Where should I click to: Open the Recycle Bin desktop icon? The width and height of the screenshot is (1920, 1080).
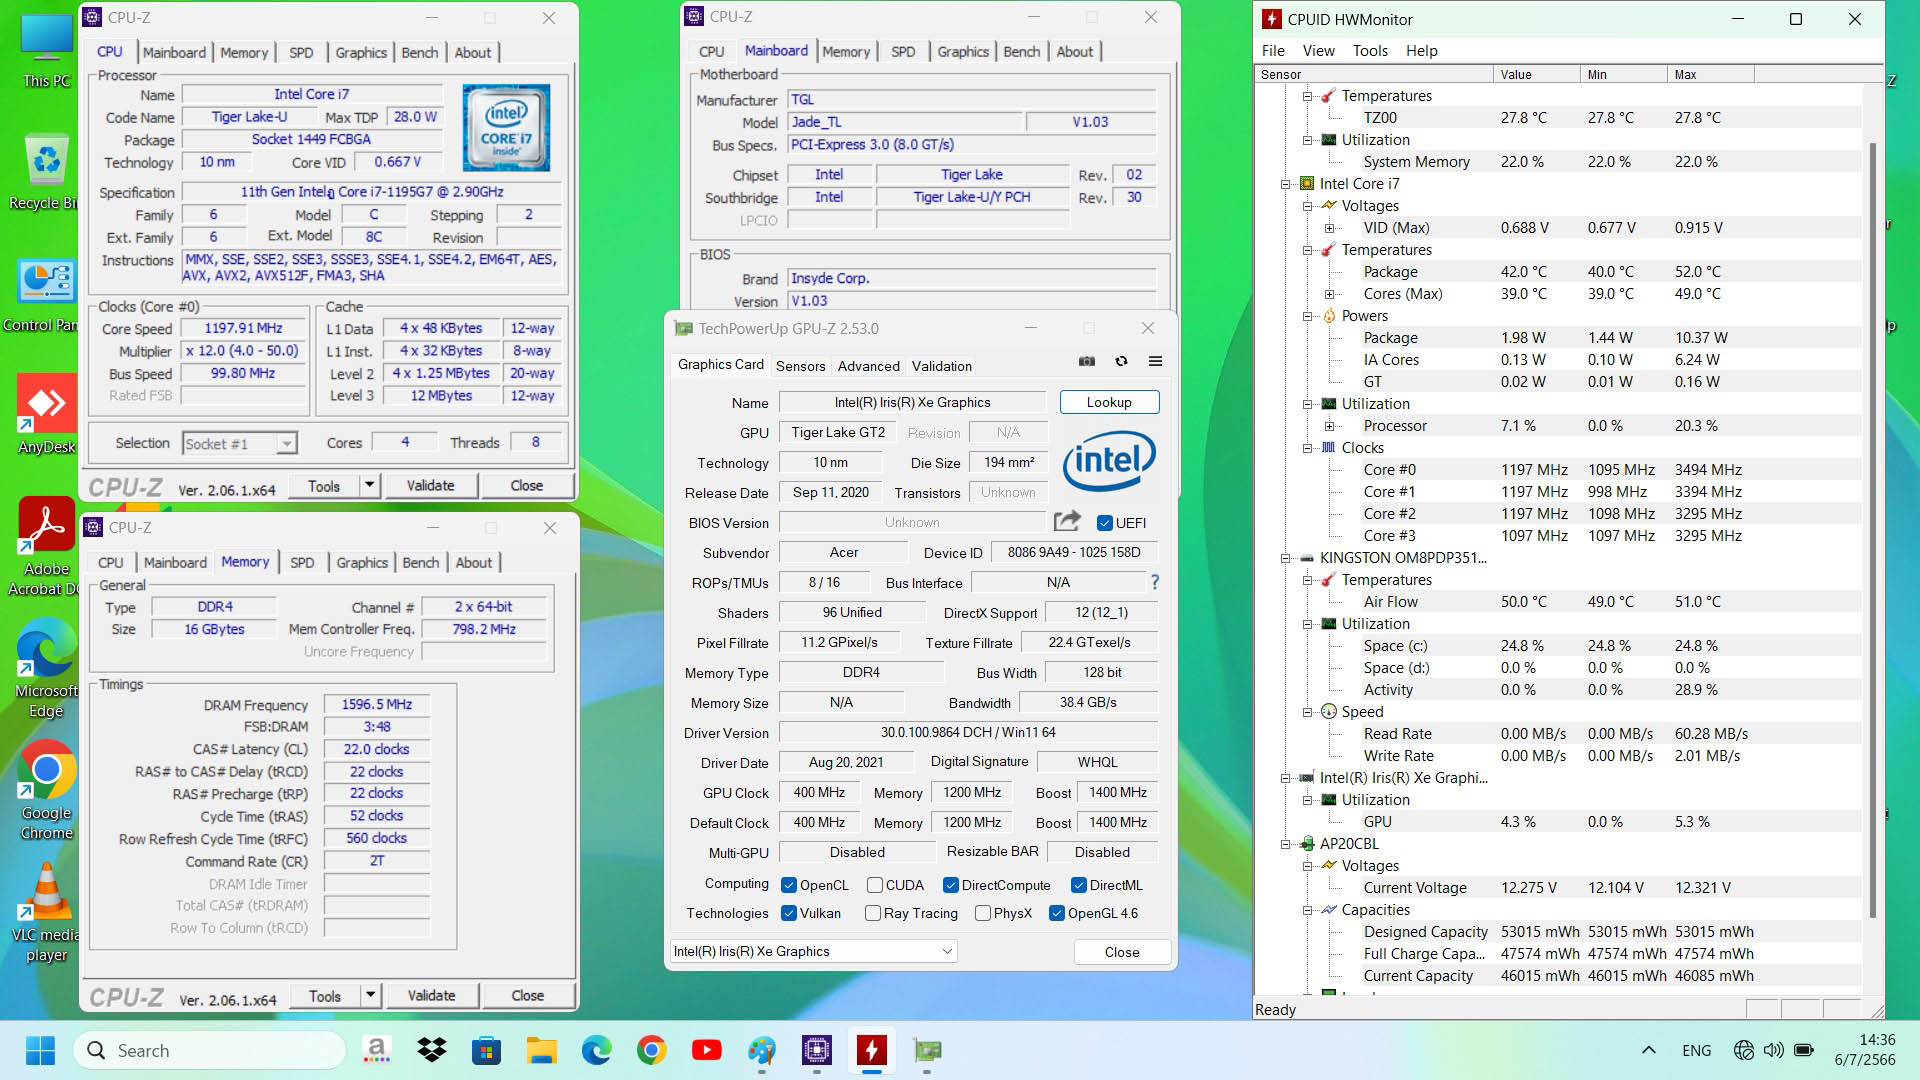point(46,172)
